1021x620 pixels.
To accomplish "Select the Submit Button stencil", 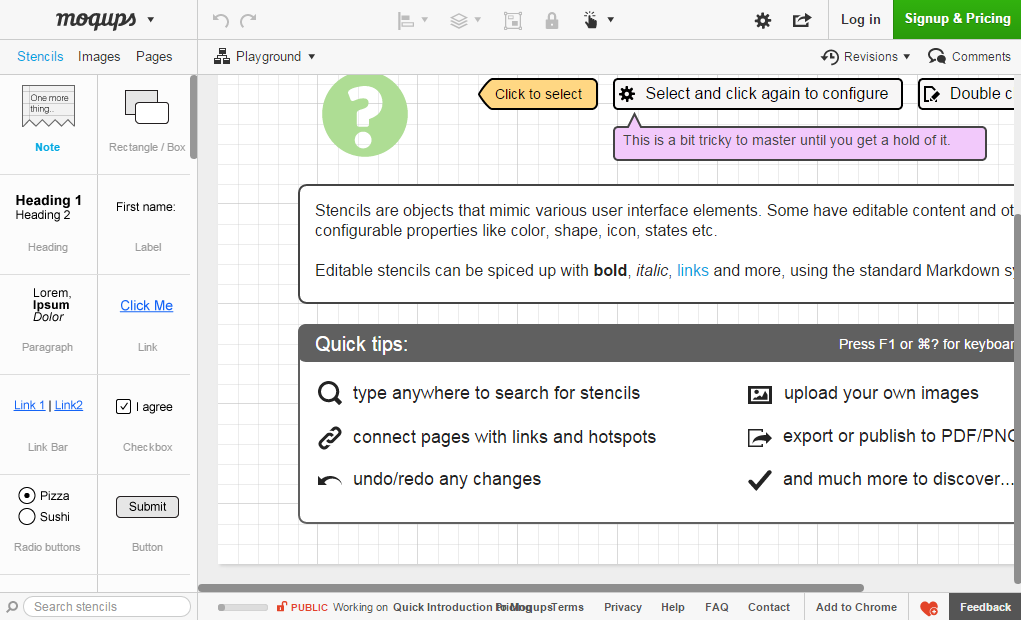I will point(147,507).
